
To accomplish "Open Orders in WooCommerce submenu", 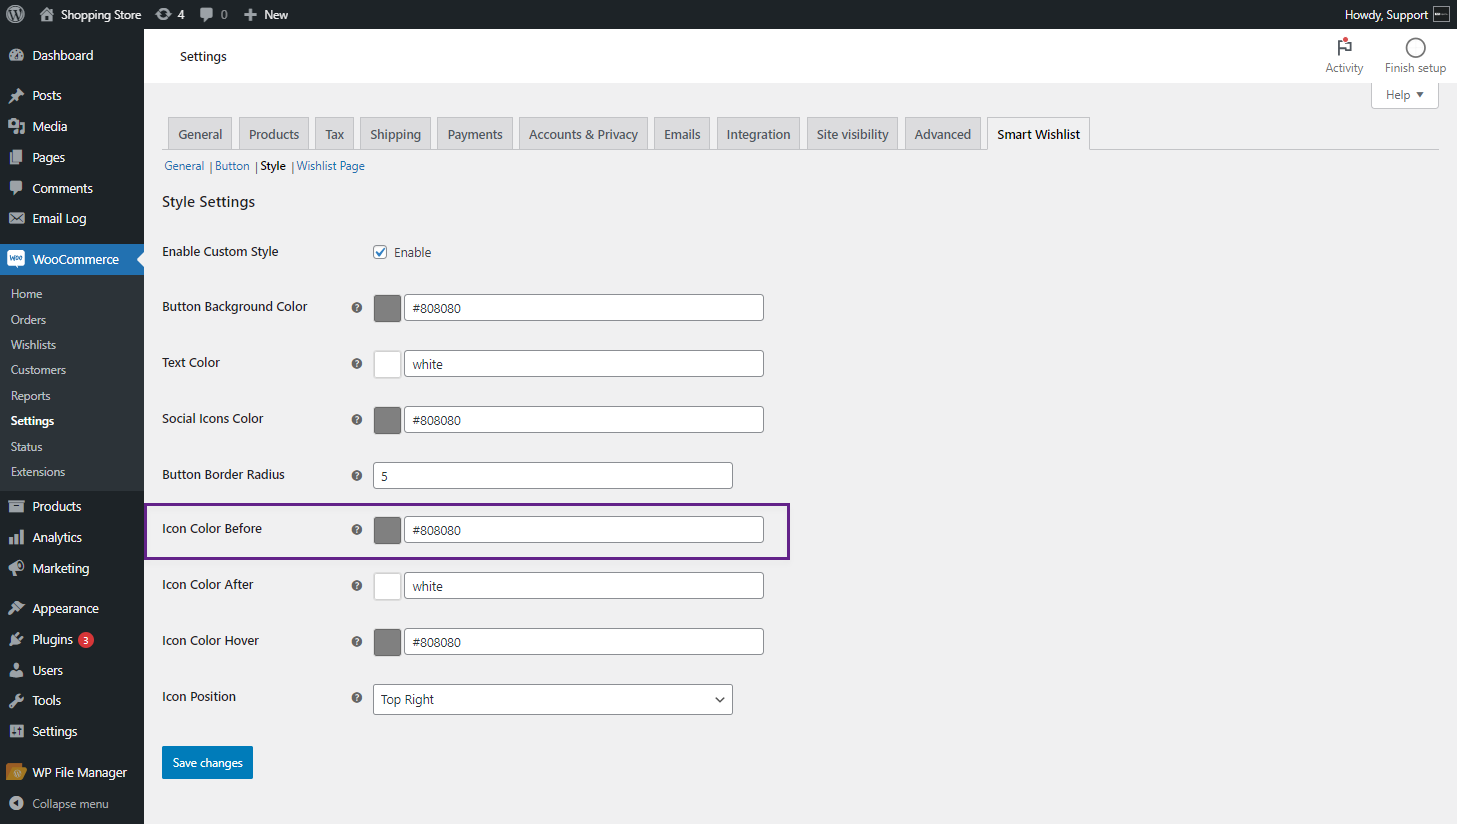I will pyautogui.click(x=28, y=320).
